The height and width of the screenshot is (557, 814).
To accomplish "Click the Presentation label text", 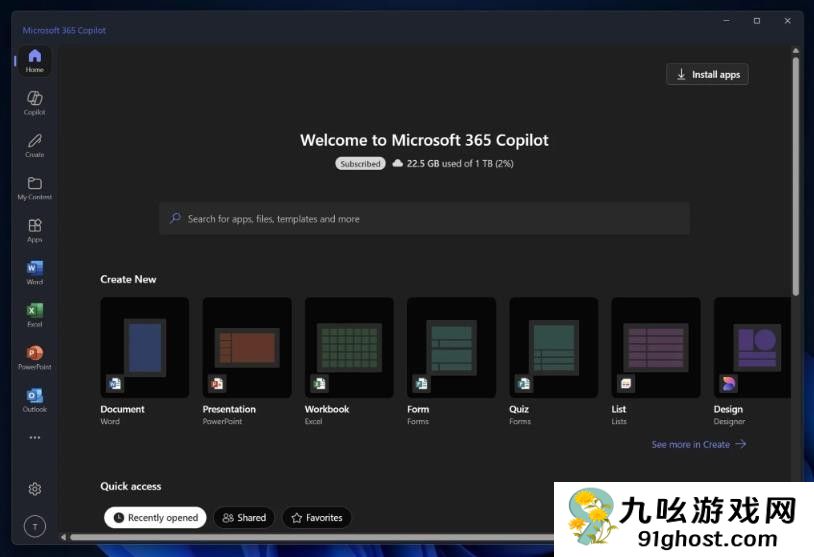I will click(x=229, y=409).
